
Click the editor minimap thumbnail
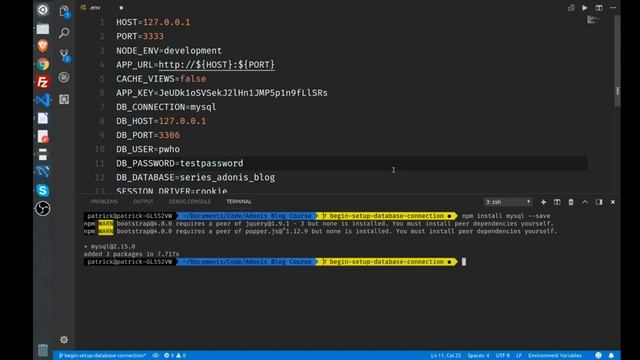(x=593, y=20)
